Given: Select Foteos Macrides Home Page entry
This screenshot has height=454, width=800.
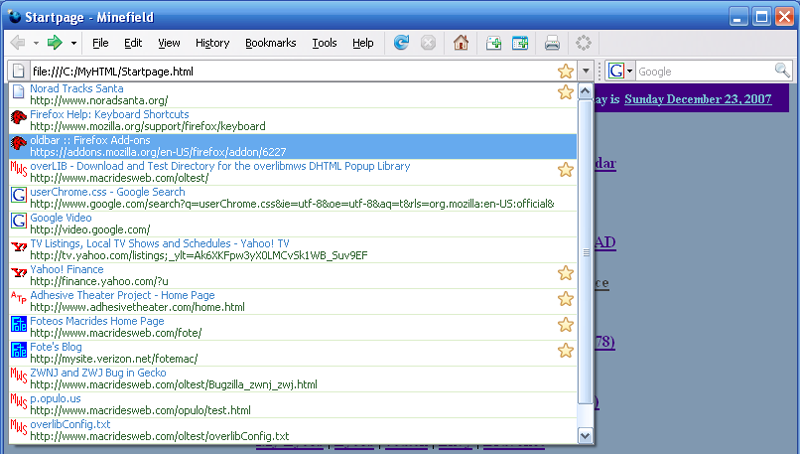Looking at the screenshot, I should 293,327.
